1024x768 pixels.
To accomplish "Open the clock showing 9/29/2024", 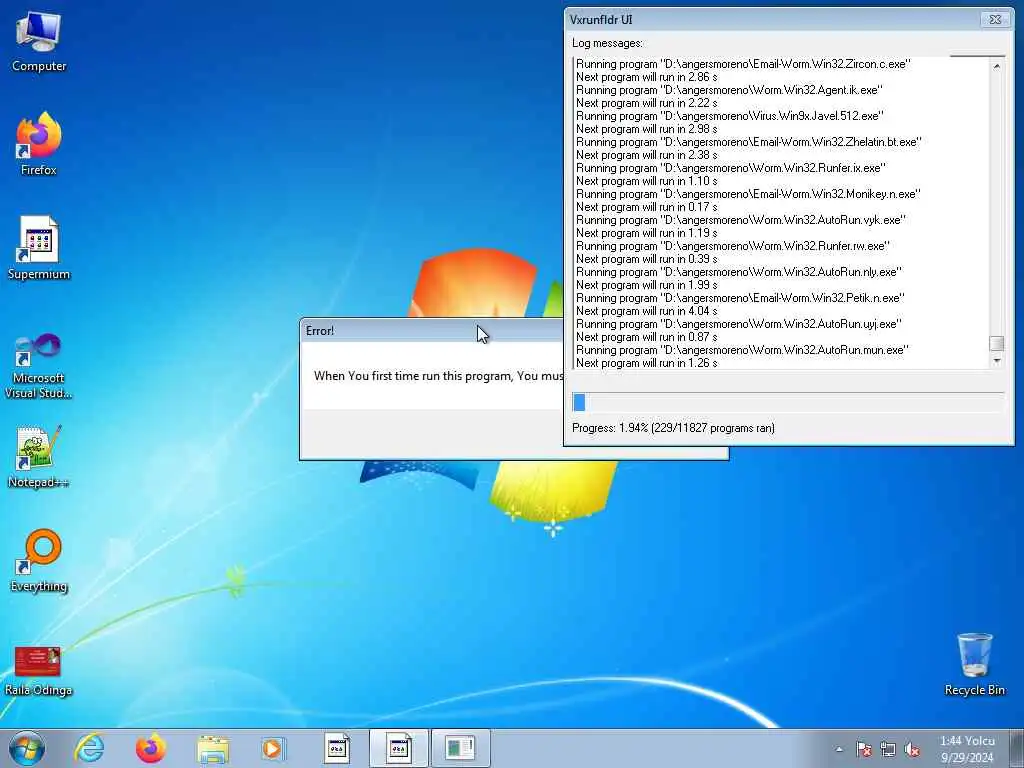I will 967,749.
